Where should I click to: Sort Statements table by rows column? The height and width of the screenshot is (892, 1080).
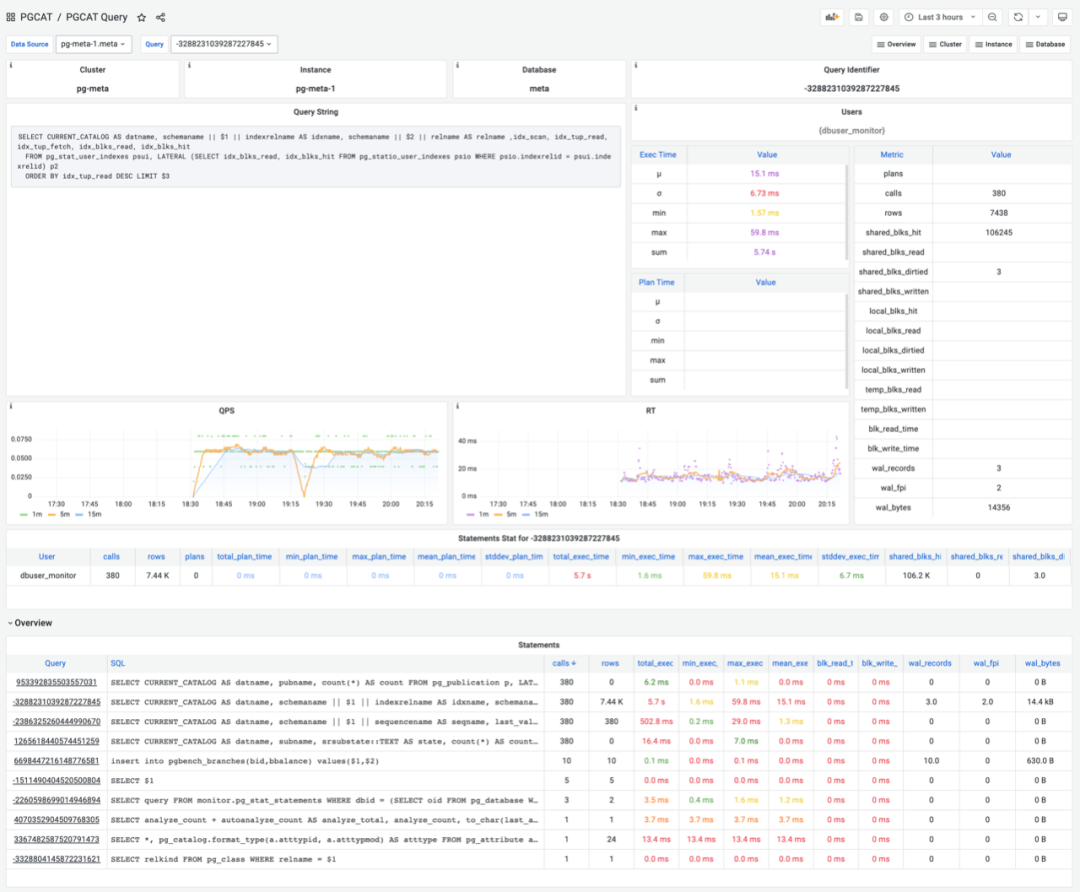coord(610,663)
